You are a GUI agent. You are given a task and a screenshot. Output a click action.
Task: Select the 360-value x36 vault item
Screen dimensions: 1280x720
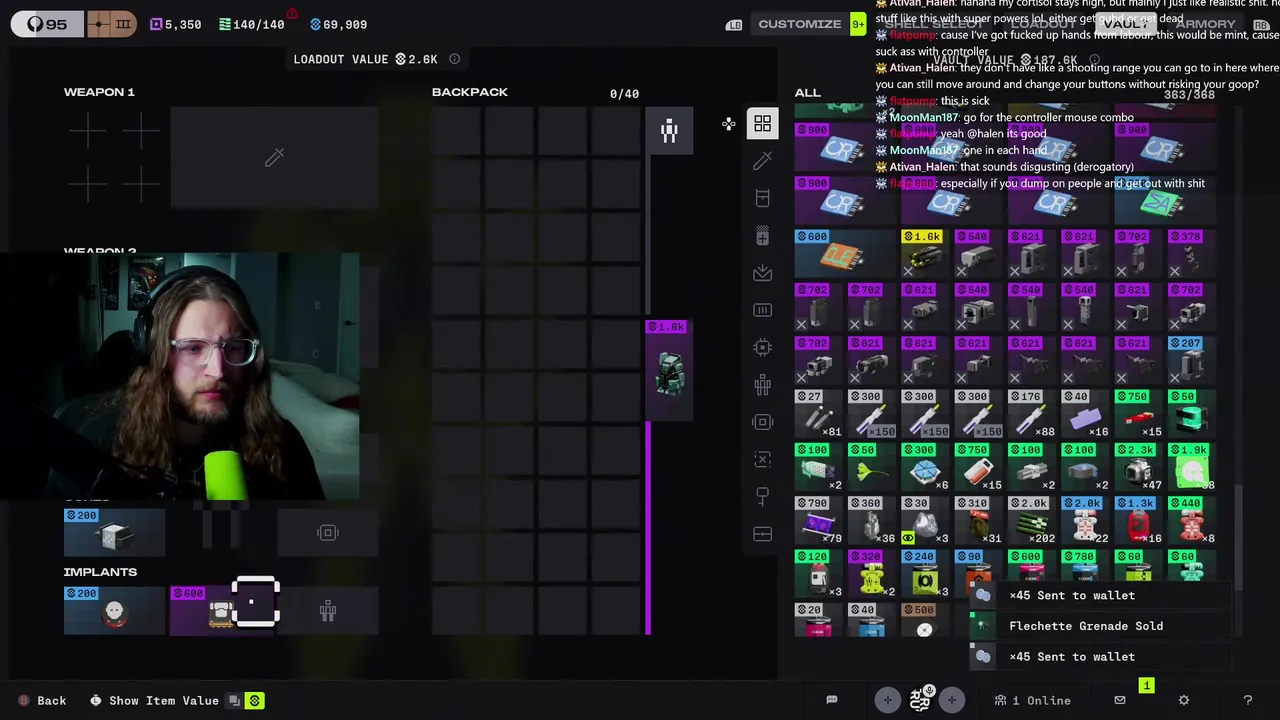(x=872, y=520)
